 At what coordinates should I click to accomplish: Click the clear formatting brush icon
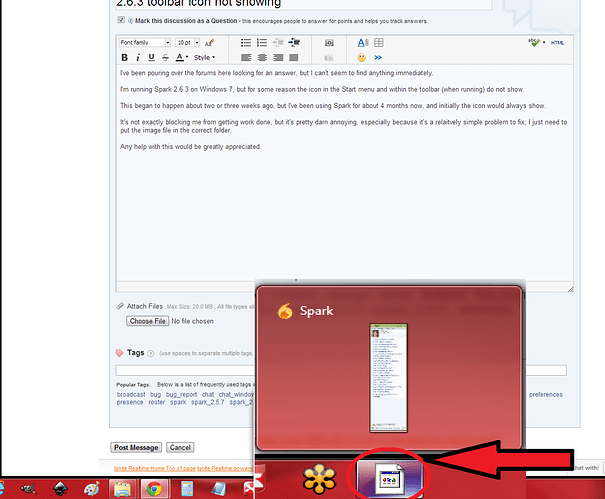click(210, 42)
